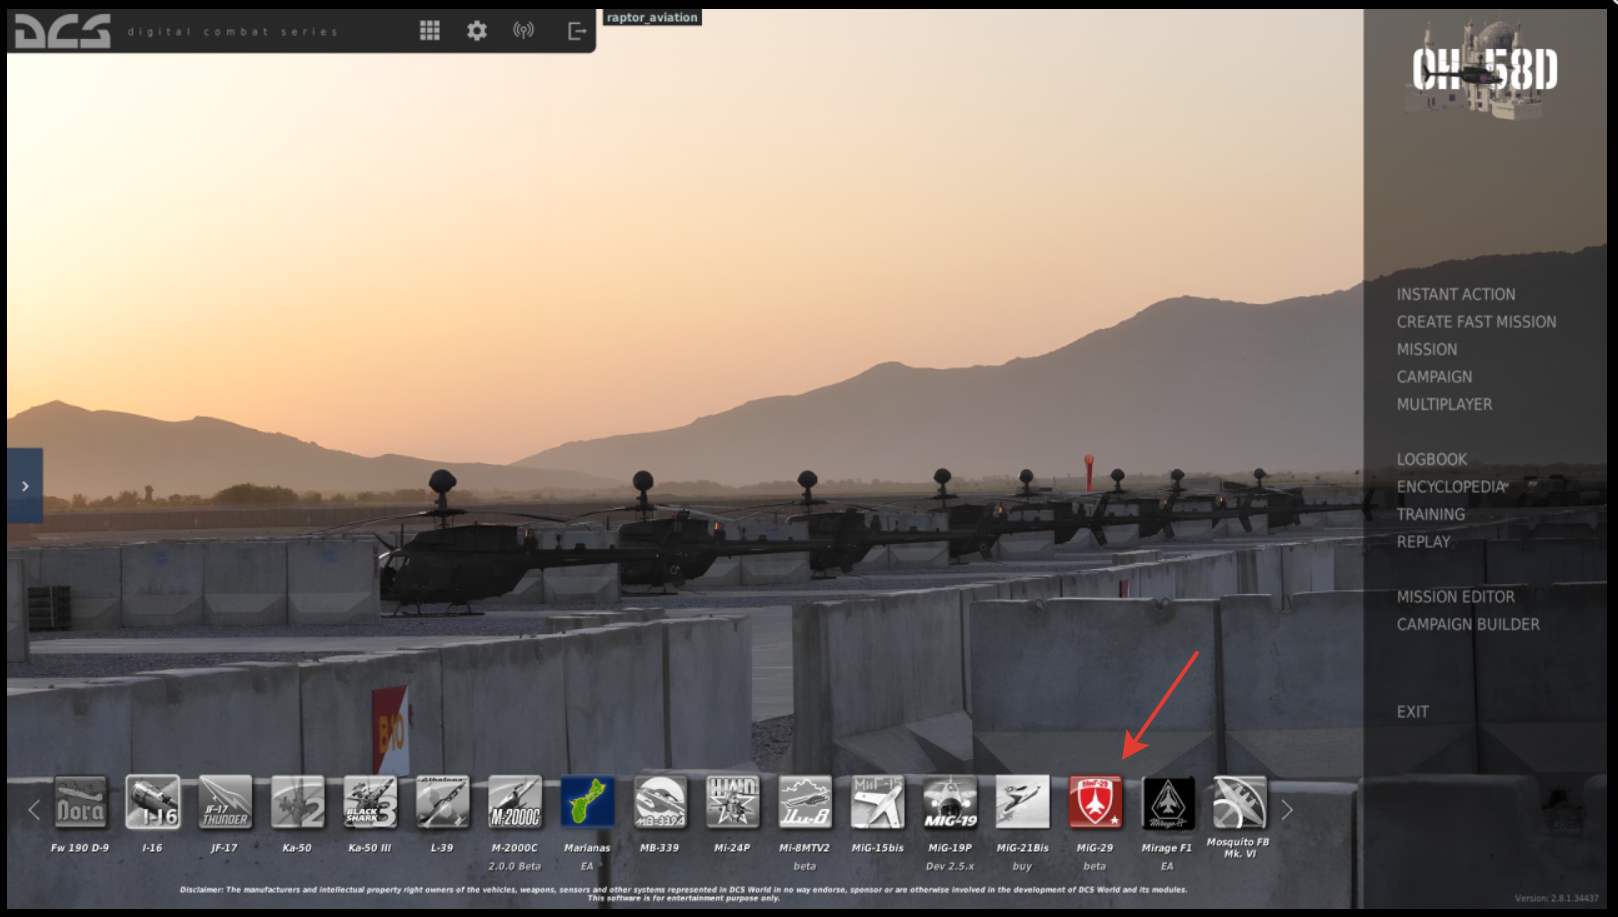Select the Mosquito FB Mk. VI module icon
Viewport: 1618px width, 917px height.
(1240, 802)
